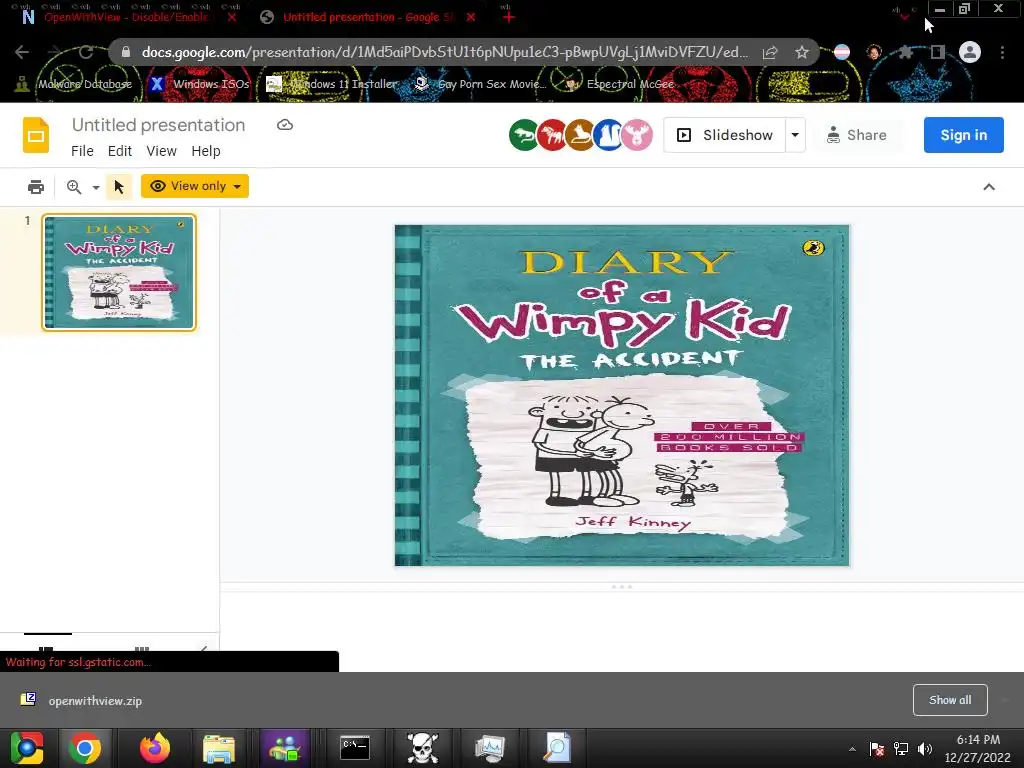Screen dimensions: 1024x768
Task: Click green anonymous collaborator avatar
Action: 524,135
